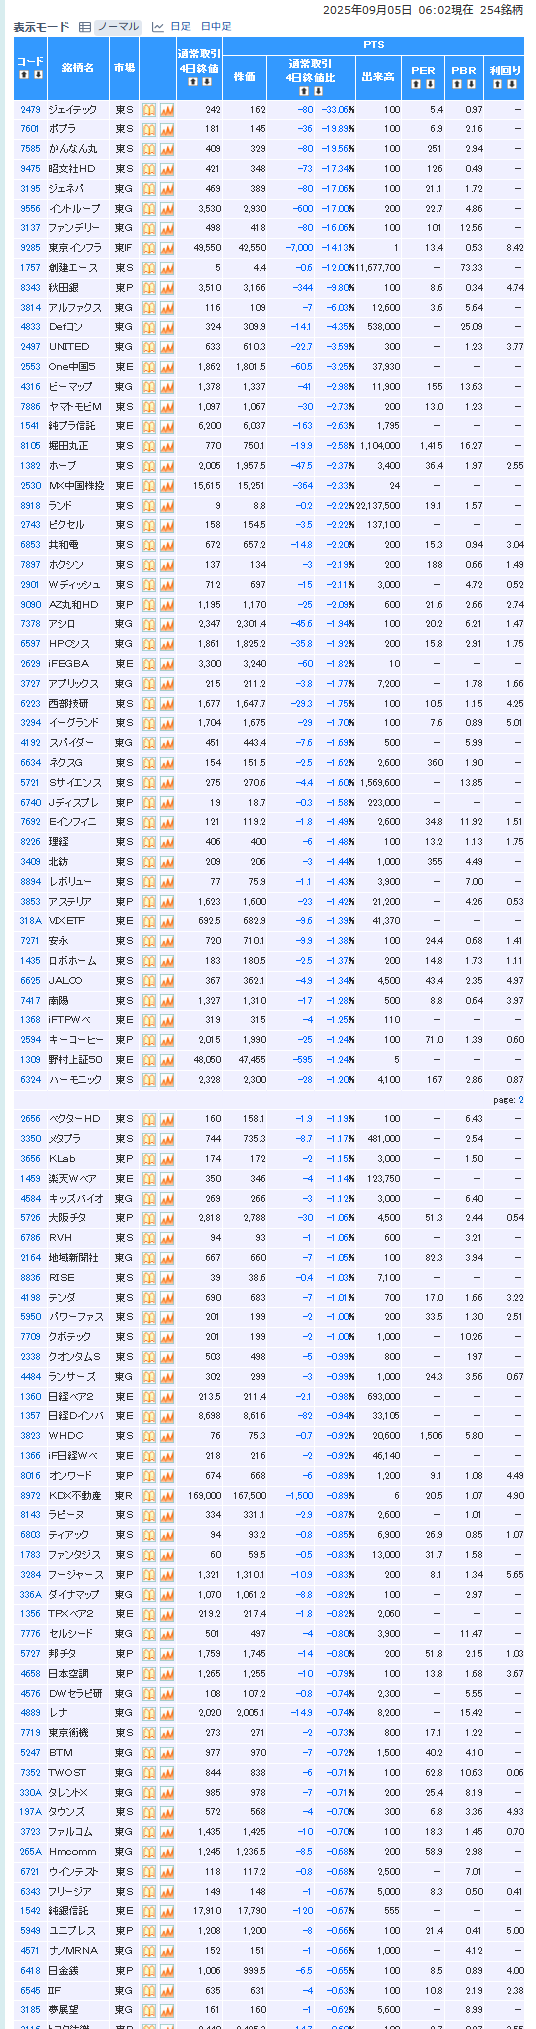Open stock code 9285 link

point(30,248)
